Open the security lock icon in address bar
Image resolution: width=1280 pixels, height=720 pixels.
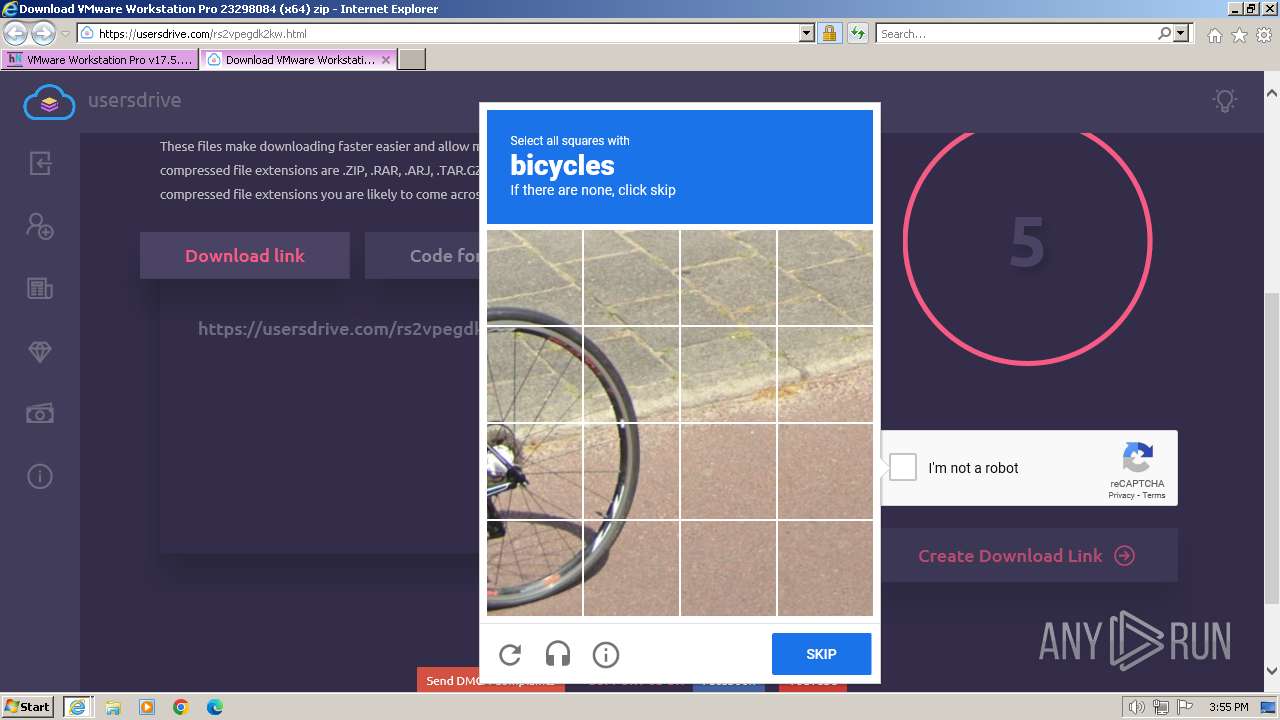(829, 33)
